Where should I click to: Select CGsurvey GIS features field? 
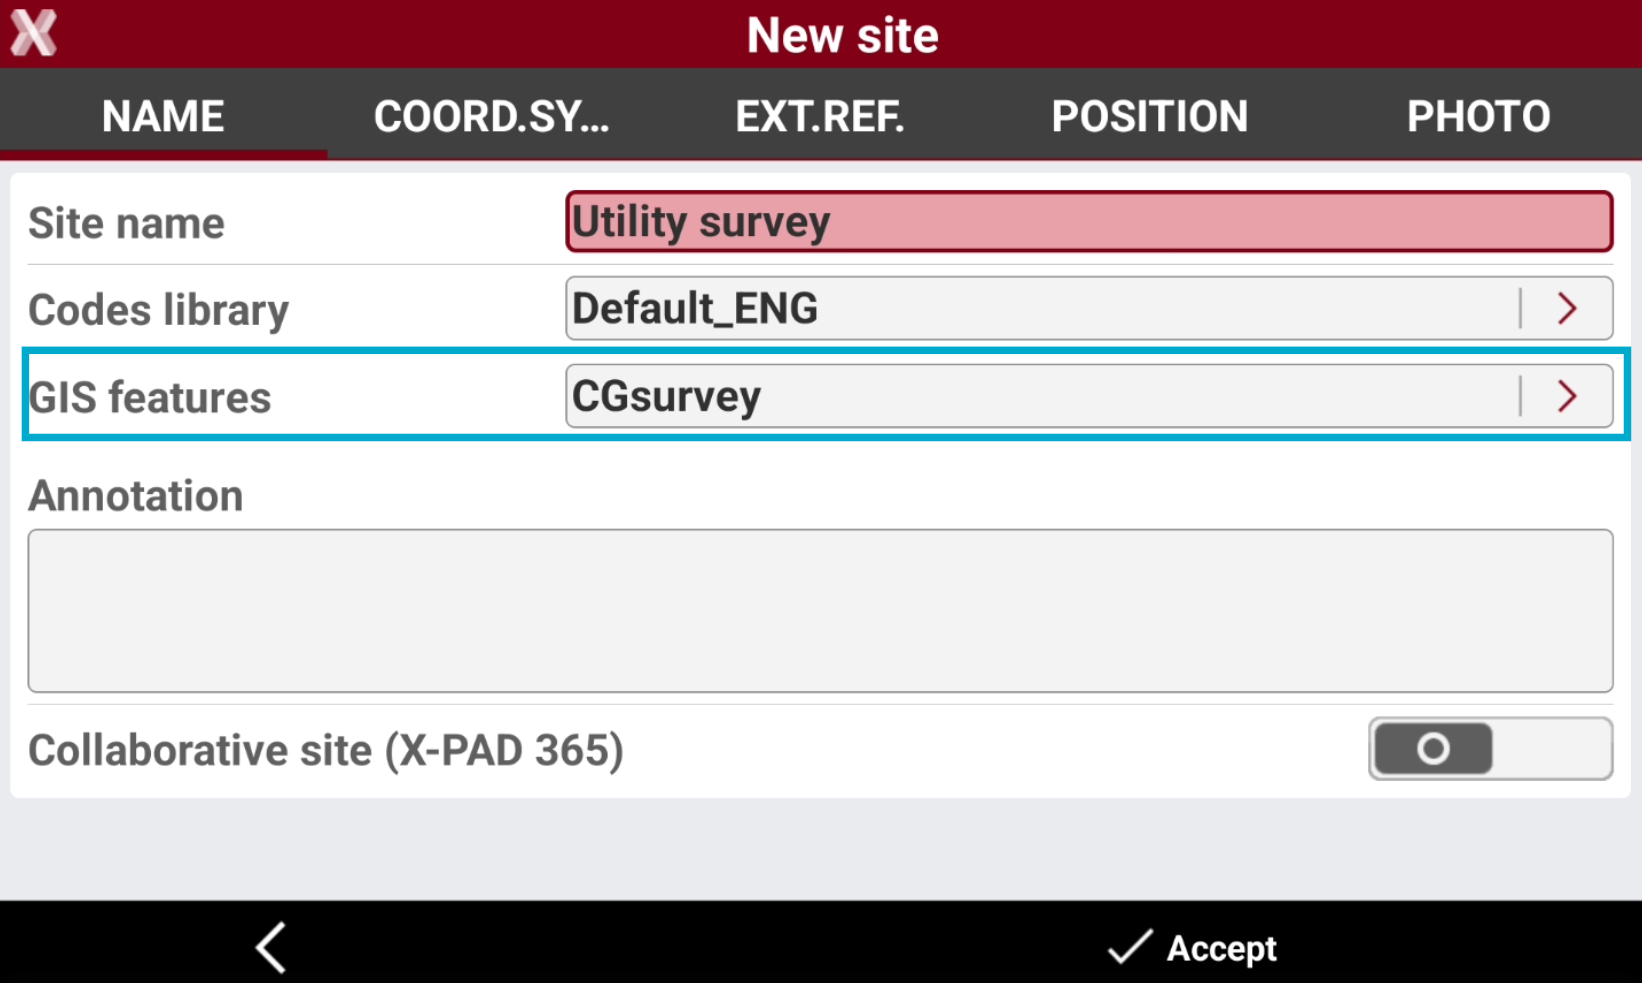1089,396
